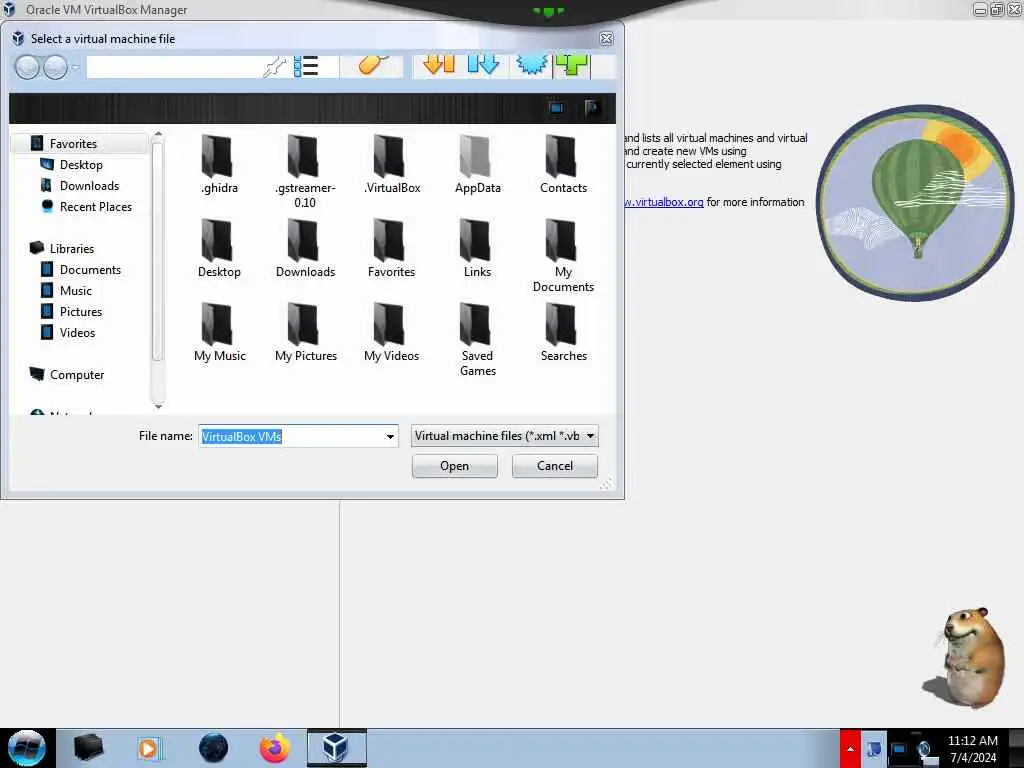The height and width of the screenshot is (768, 1024).
Task: Click the Open button
Action: (x=455, y=466)
